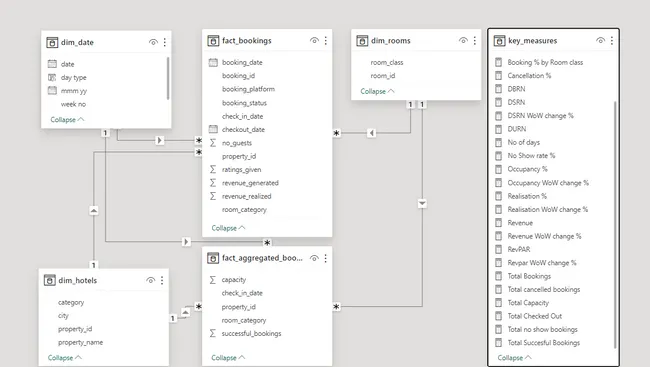Collapse the key_measures table card

click(514, 357)
